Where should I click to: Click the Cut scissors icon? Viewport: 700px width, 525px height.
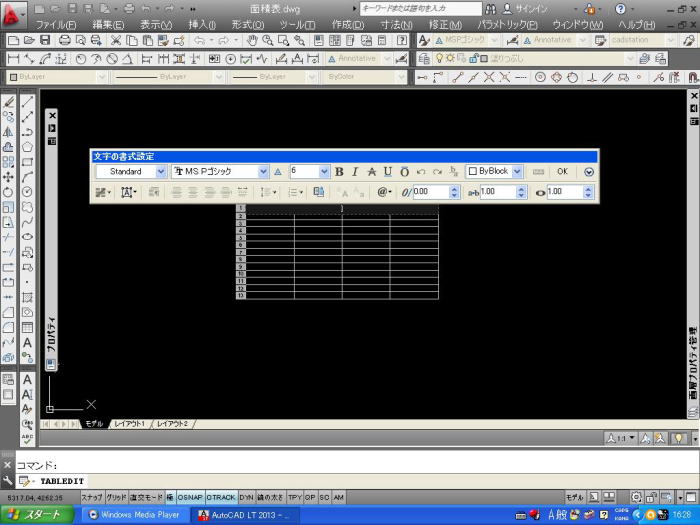[116, 41]
